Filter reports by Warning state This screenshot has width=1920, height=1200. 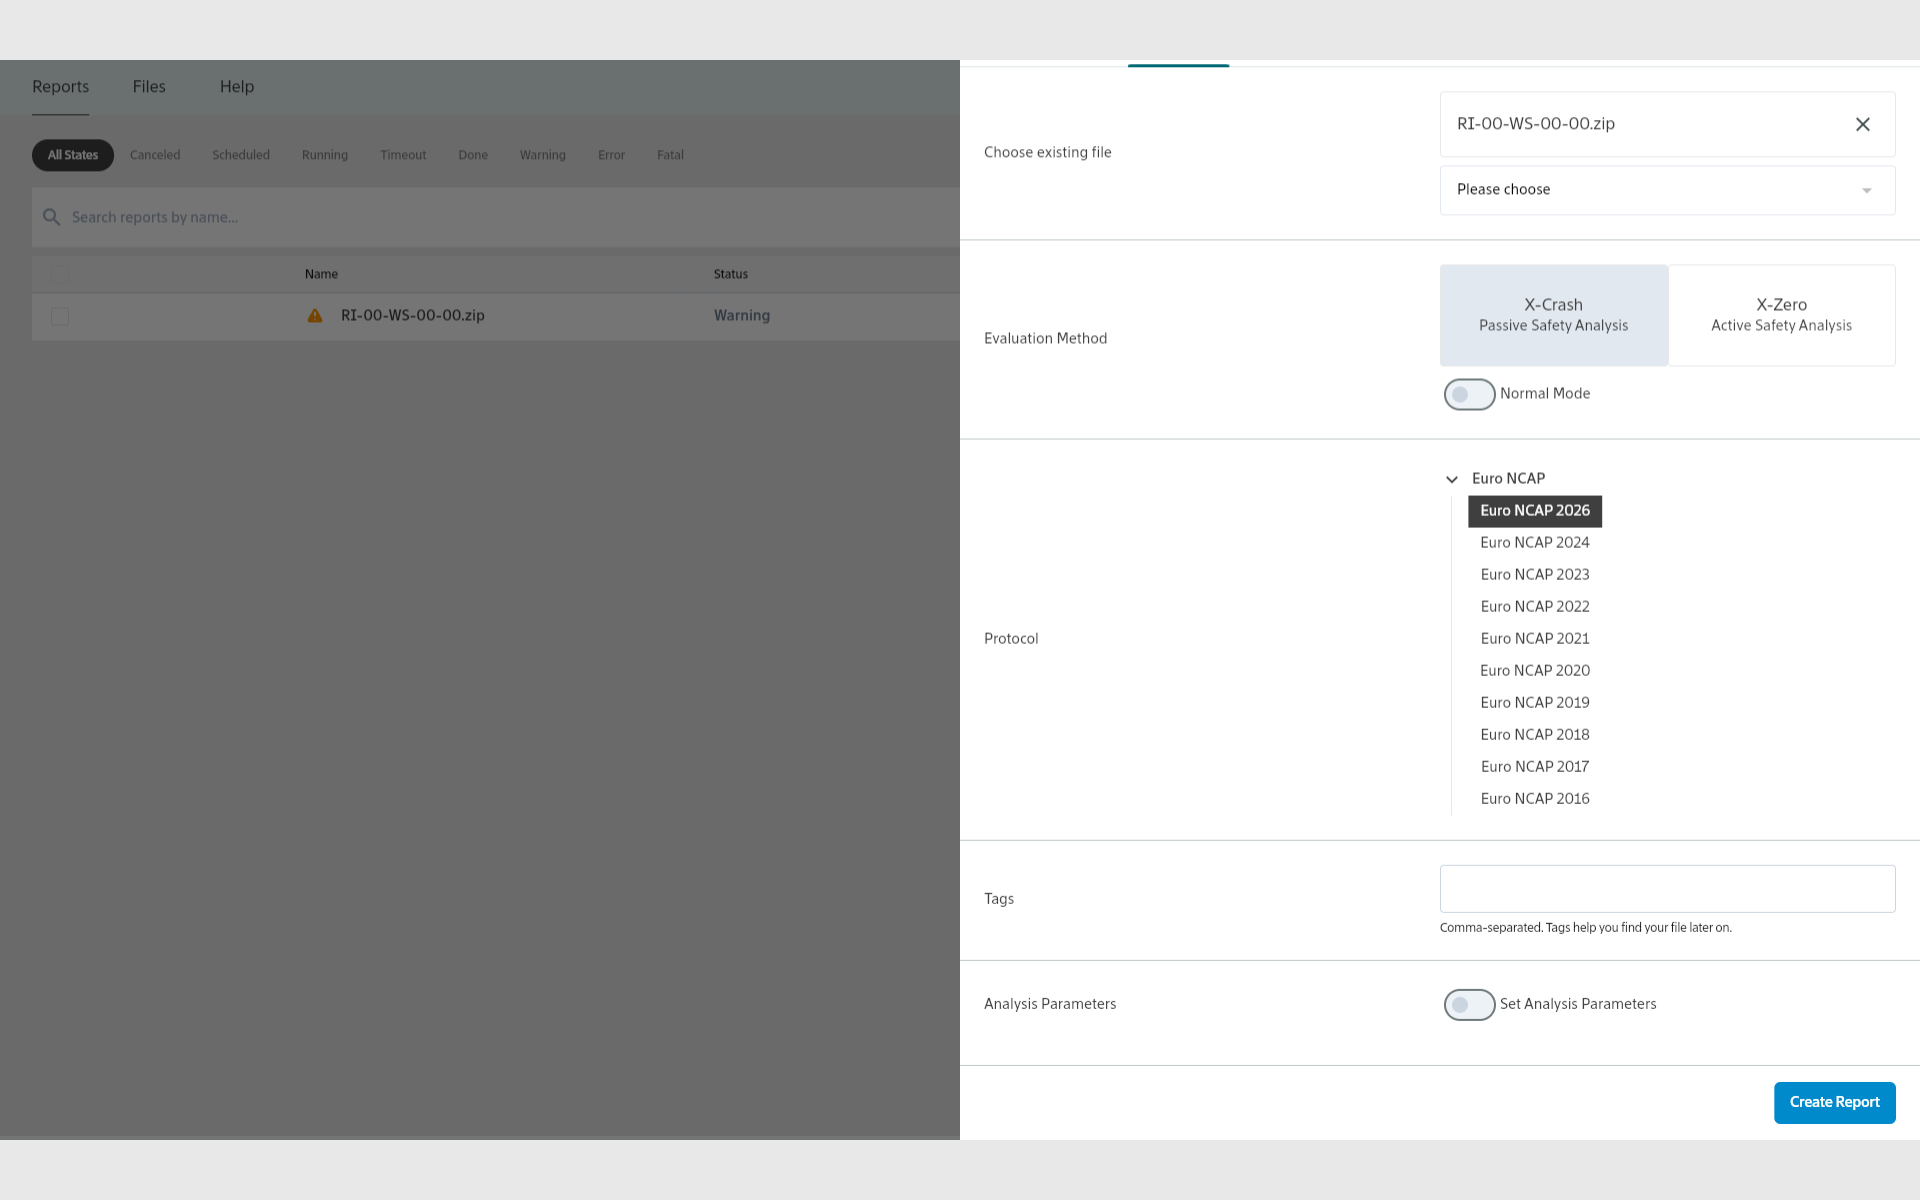pyautogui.click(x=543, y=155)
